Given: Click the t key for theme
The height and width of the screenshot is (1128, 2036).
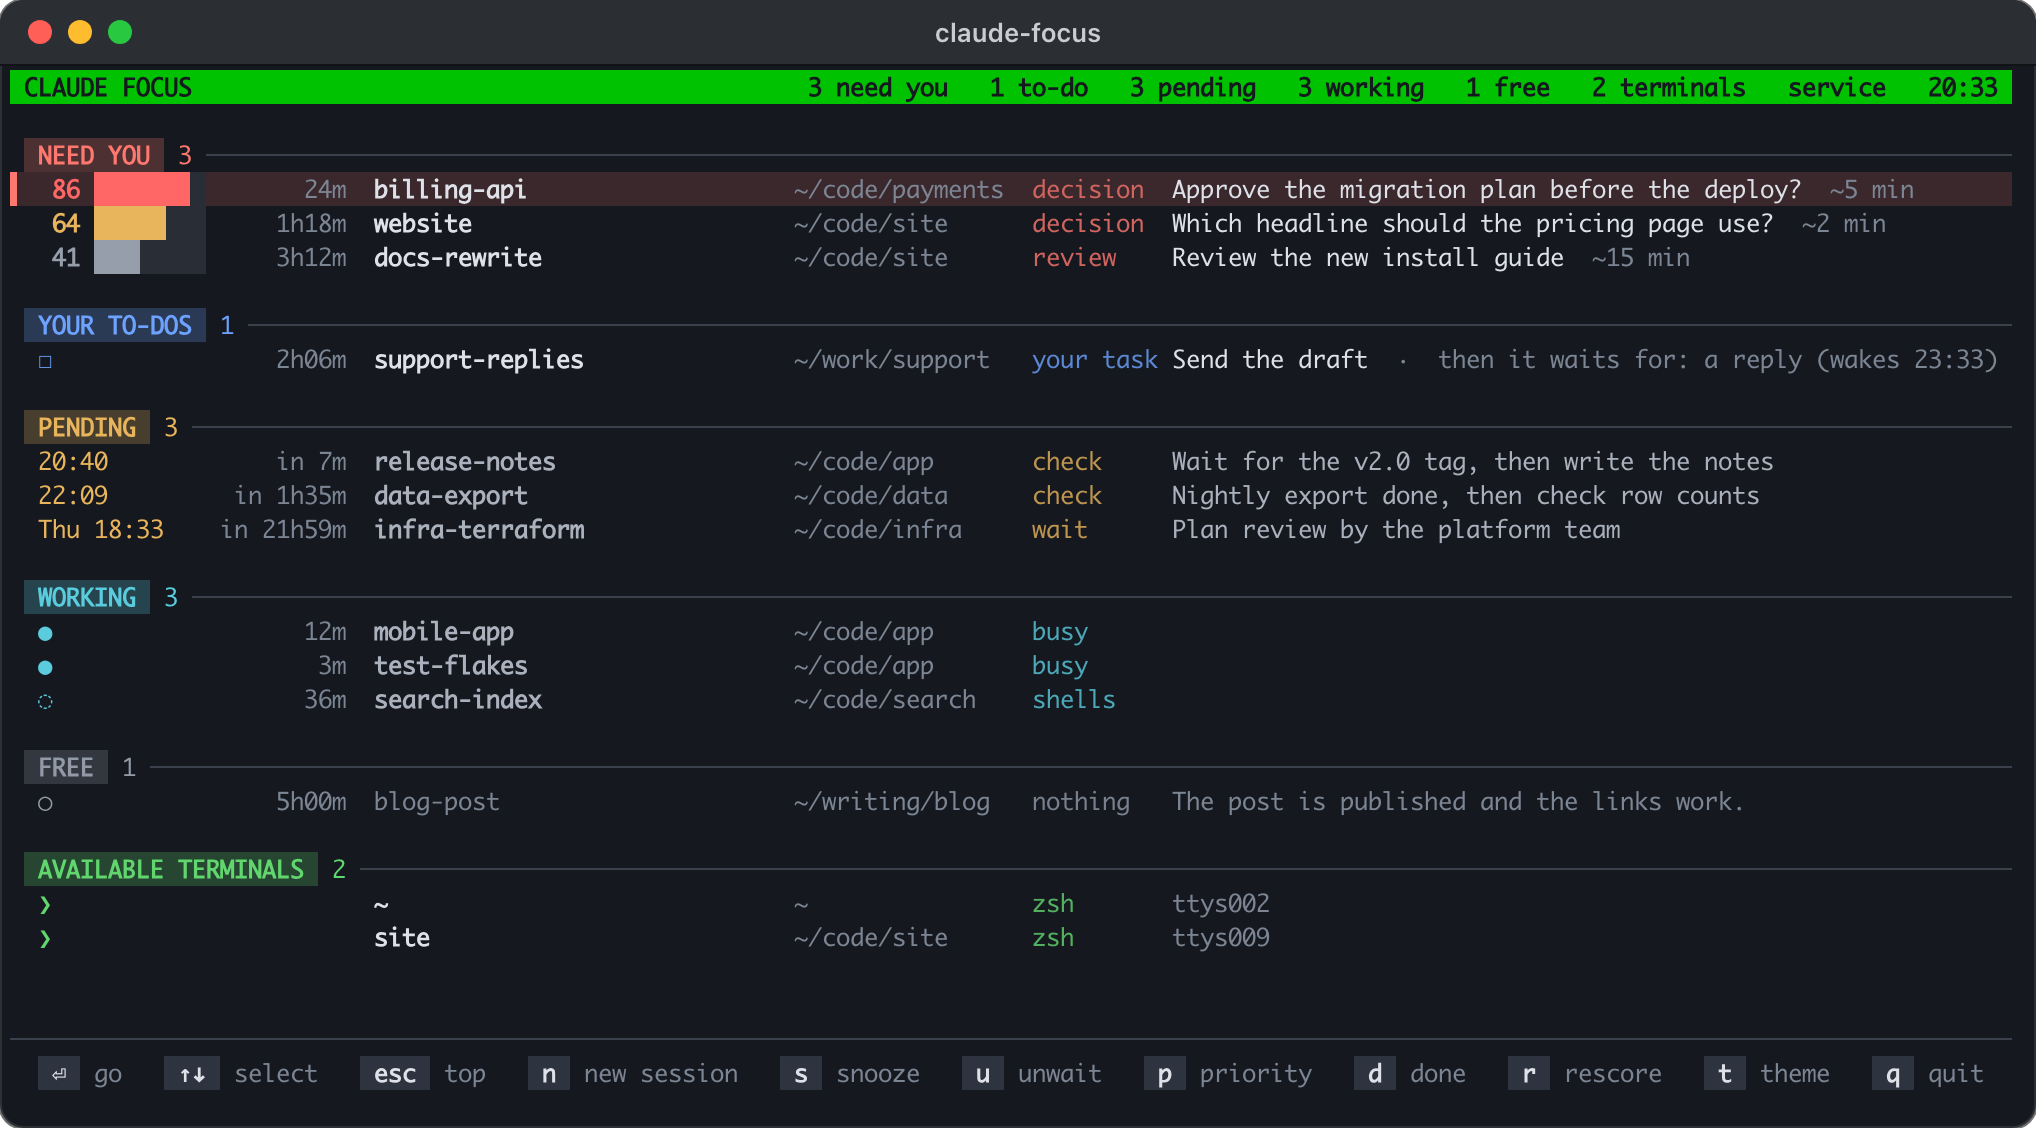Looking at the screenshot, I should [1725, 1073].
